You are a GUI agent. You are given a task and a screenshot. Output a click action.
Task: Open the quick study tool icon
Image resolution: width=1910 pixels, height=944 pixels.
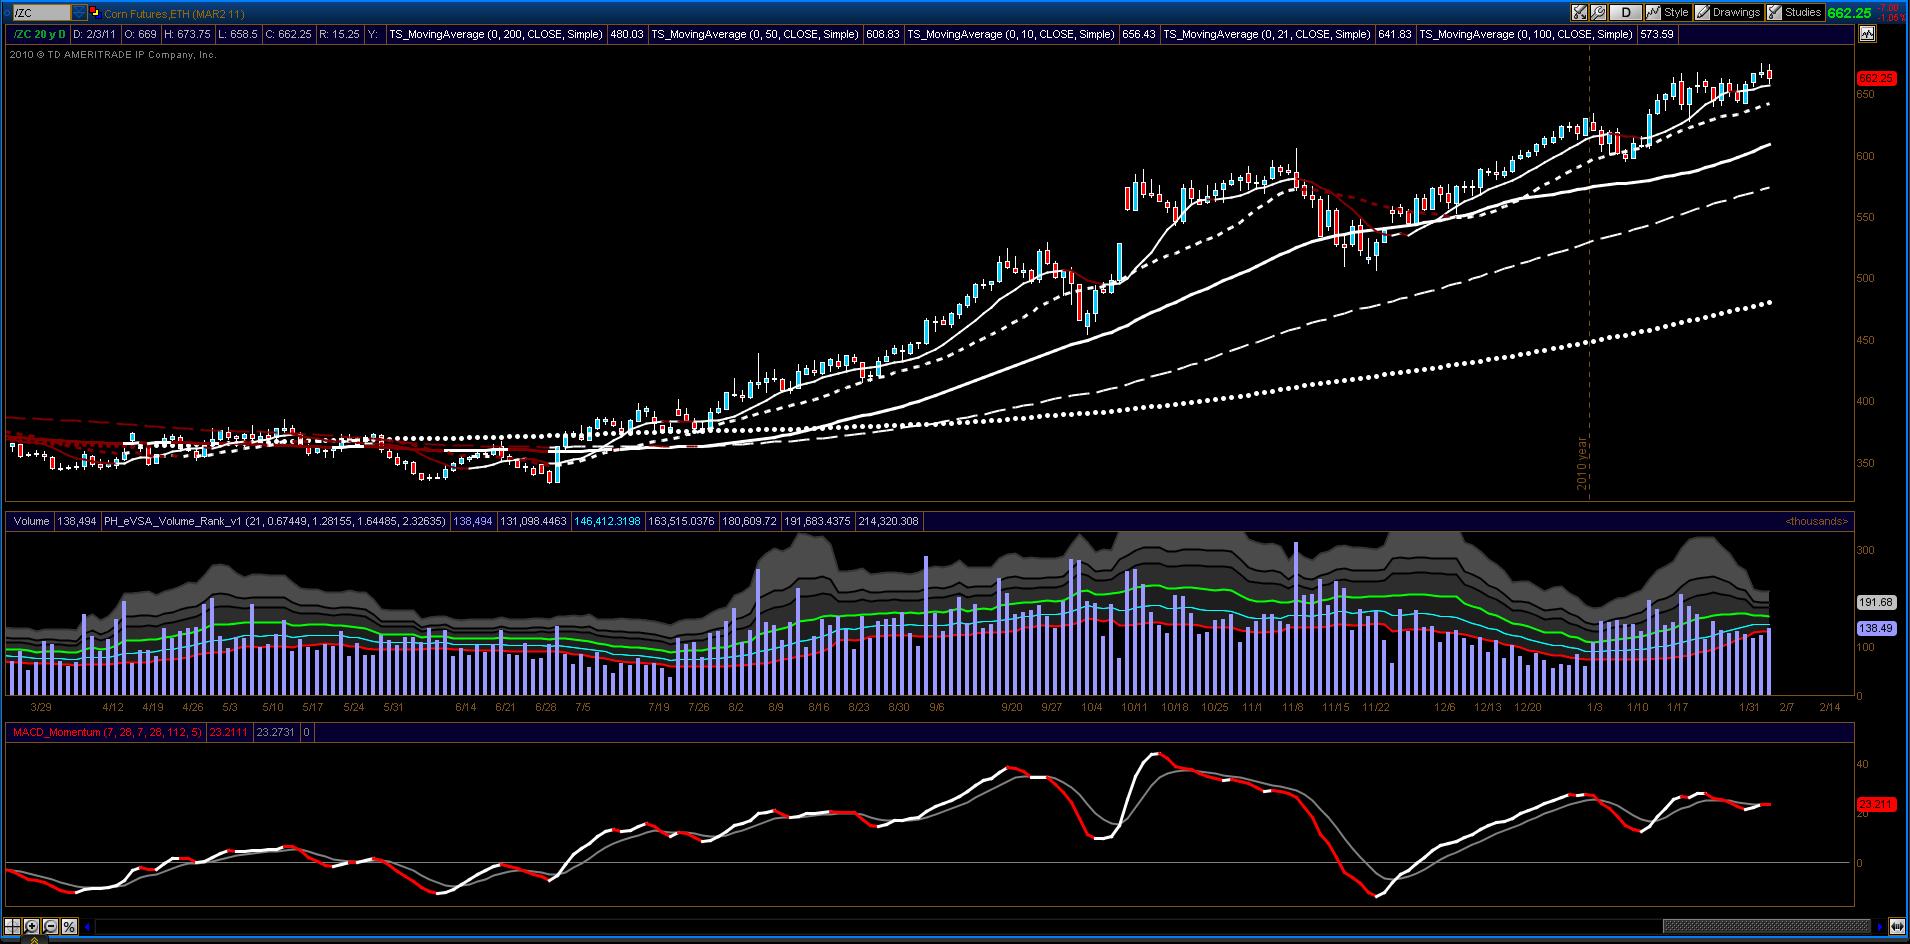[x=1579, y=13]
